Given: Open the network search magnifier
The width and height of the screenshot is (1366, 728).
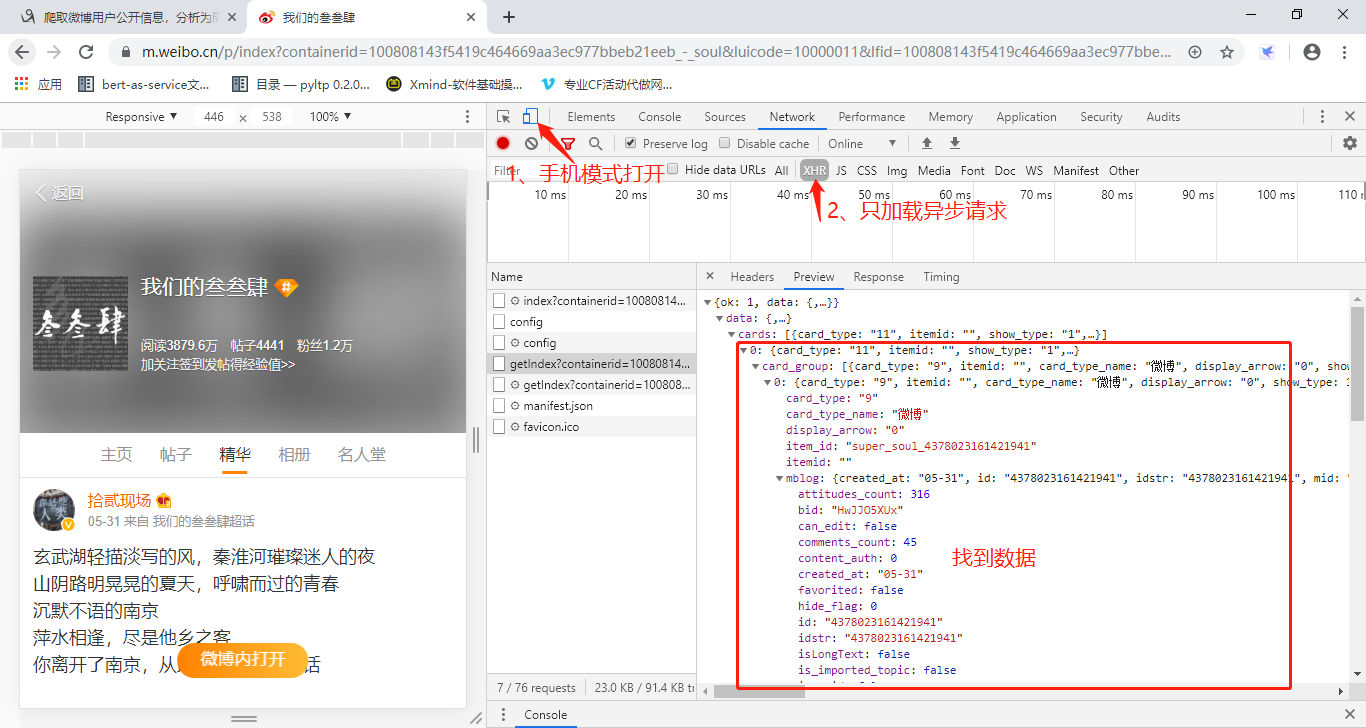Looking at the screenshot, I should (x=596, y=144).
